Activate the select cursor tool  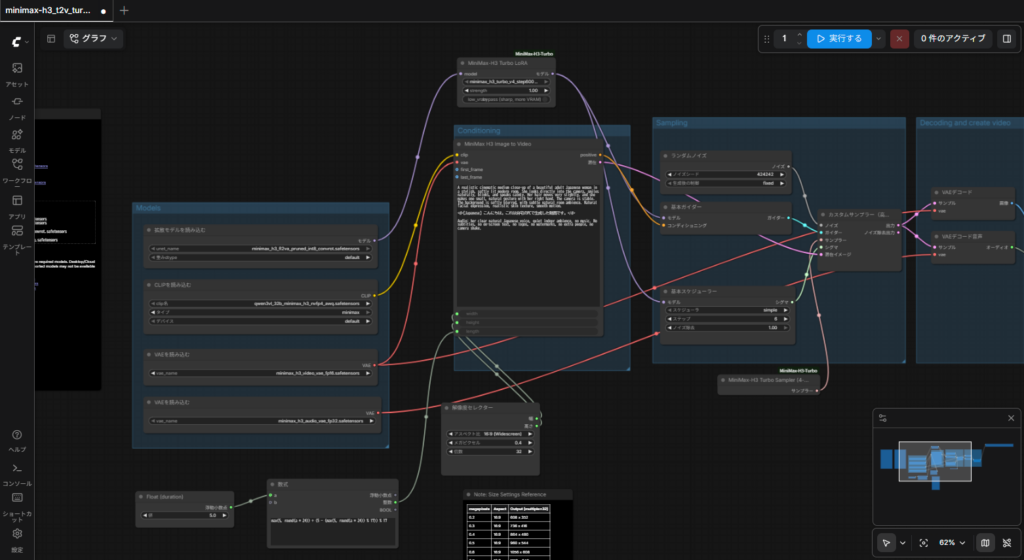tap(886, 542)
